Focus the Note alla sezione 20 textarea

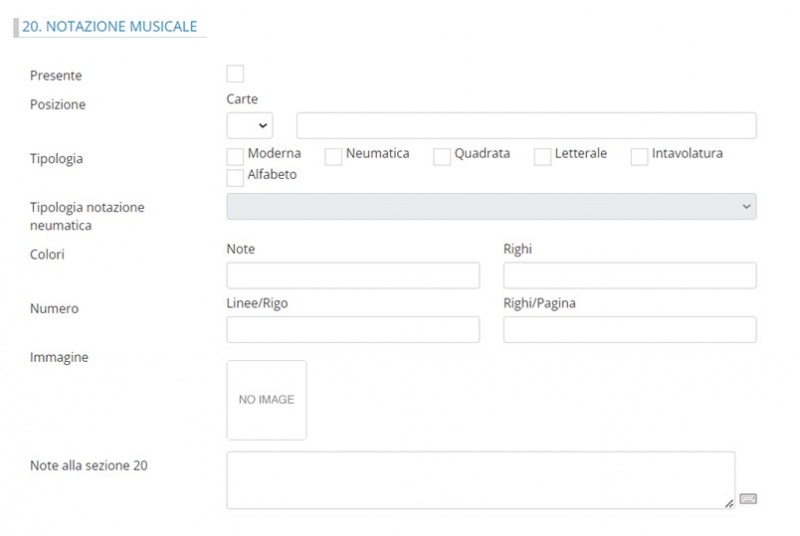[480, 480]
